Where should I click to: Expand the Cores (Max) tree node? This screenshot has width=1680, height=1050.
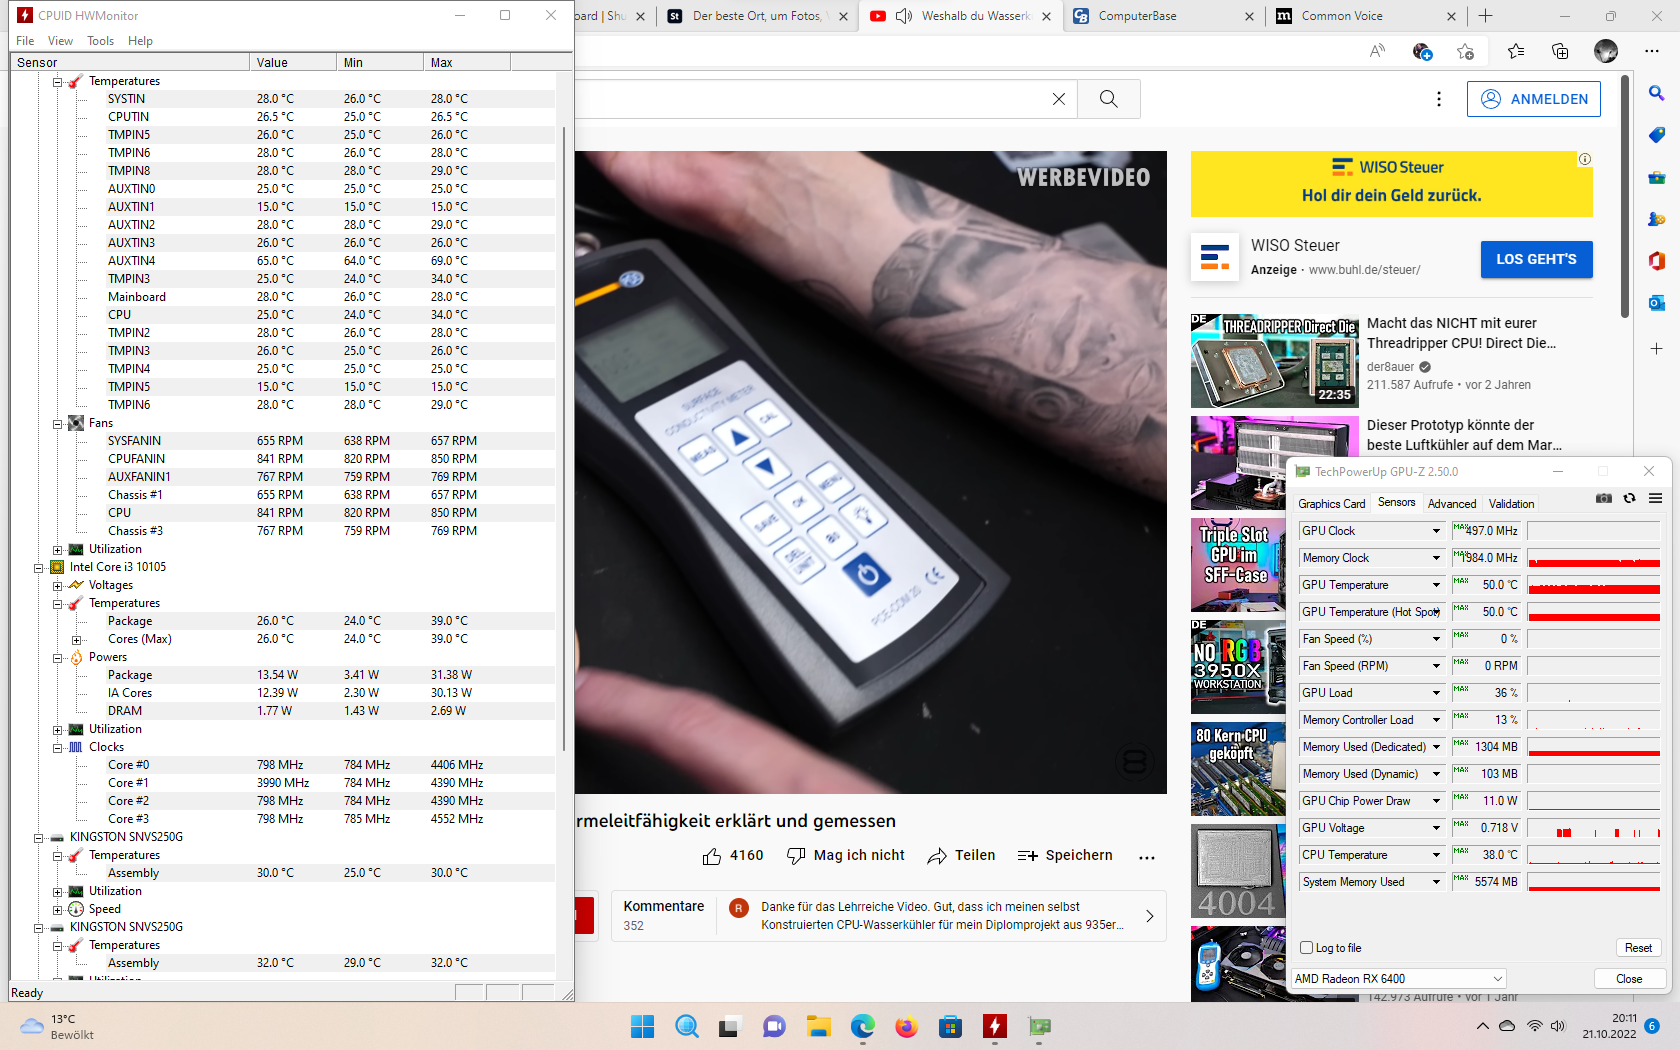(x=76, y=639)
